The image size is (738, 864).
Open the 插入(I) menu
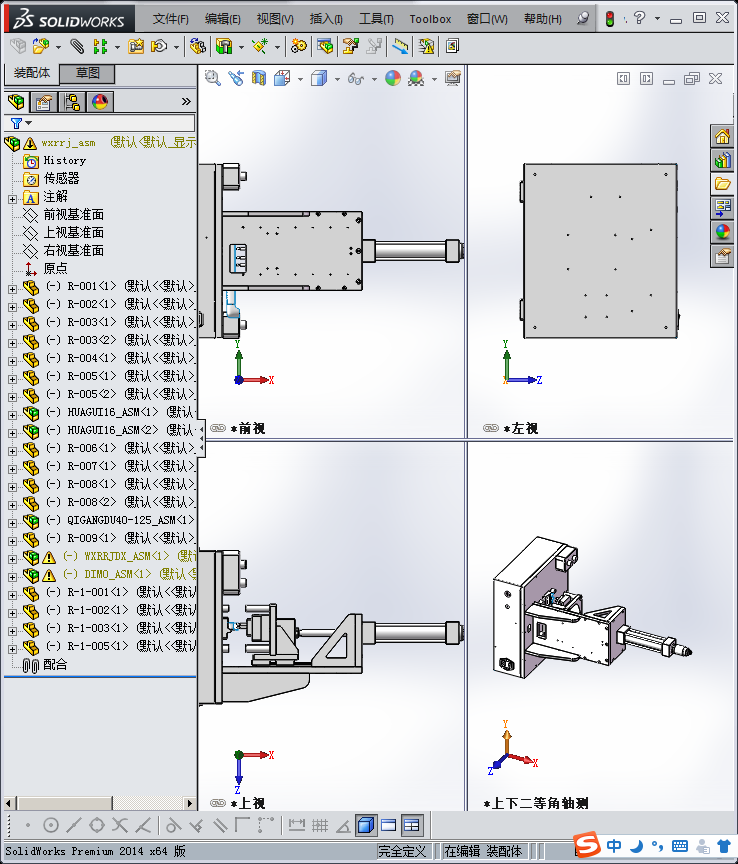click(x=326, y=19)
